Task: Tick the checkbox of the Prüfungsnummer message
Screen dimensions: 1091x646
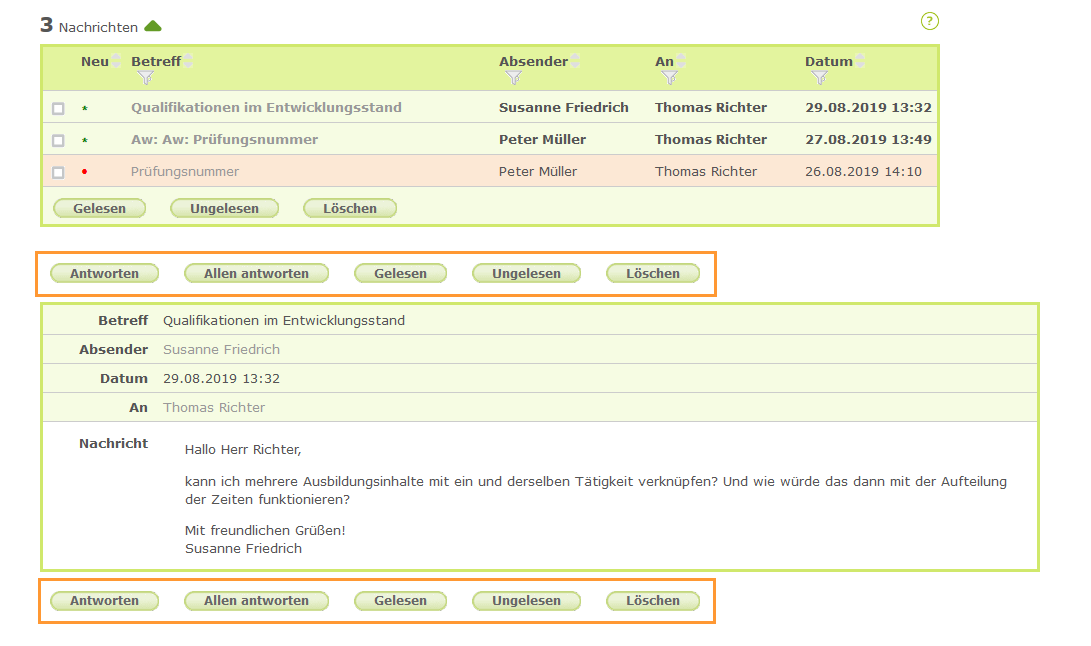Action: [x=58, y=172]
